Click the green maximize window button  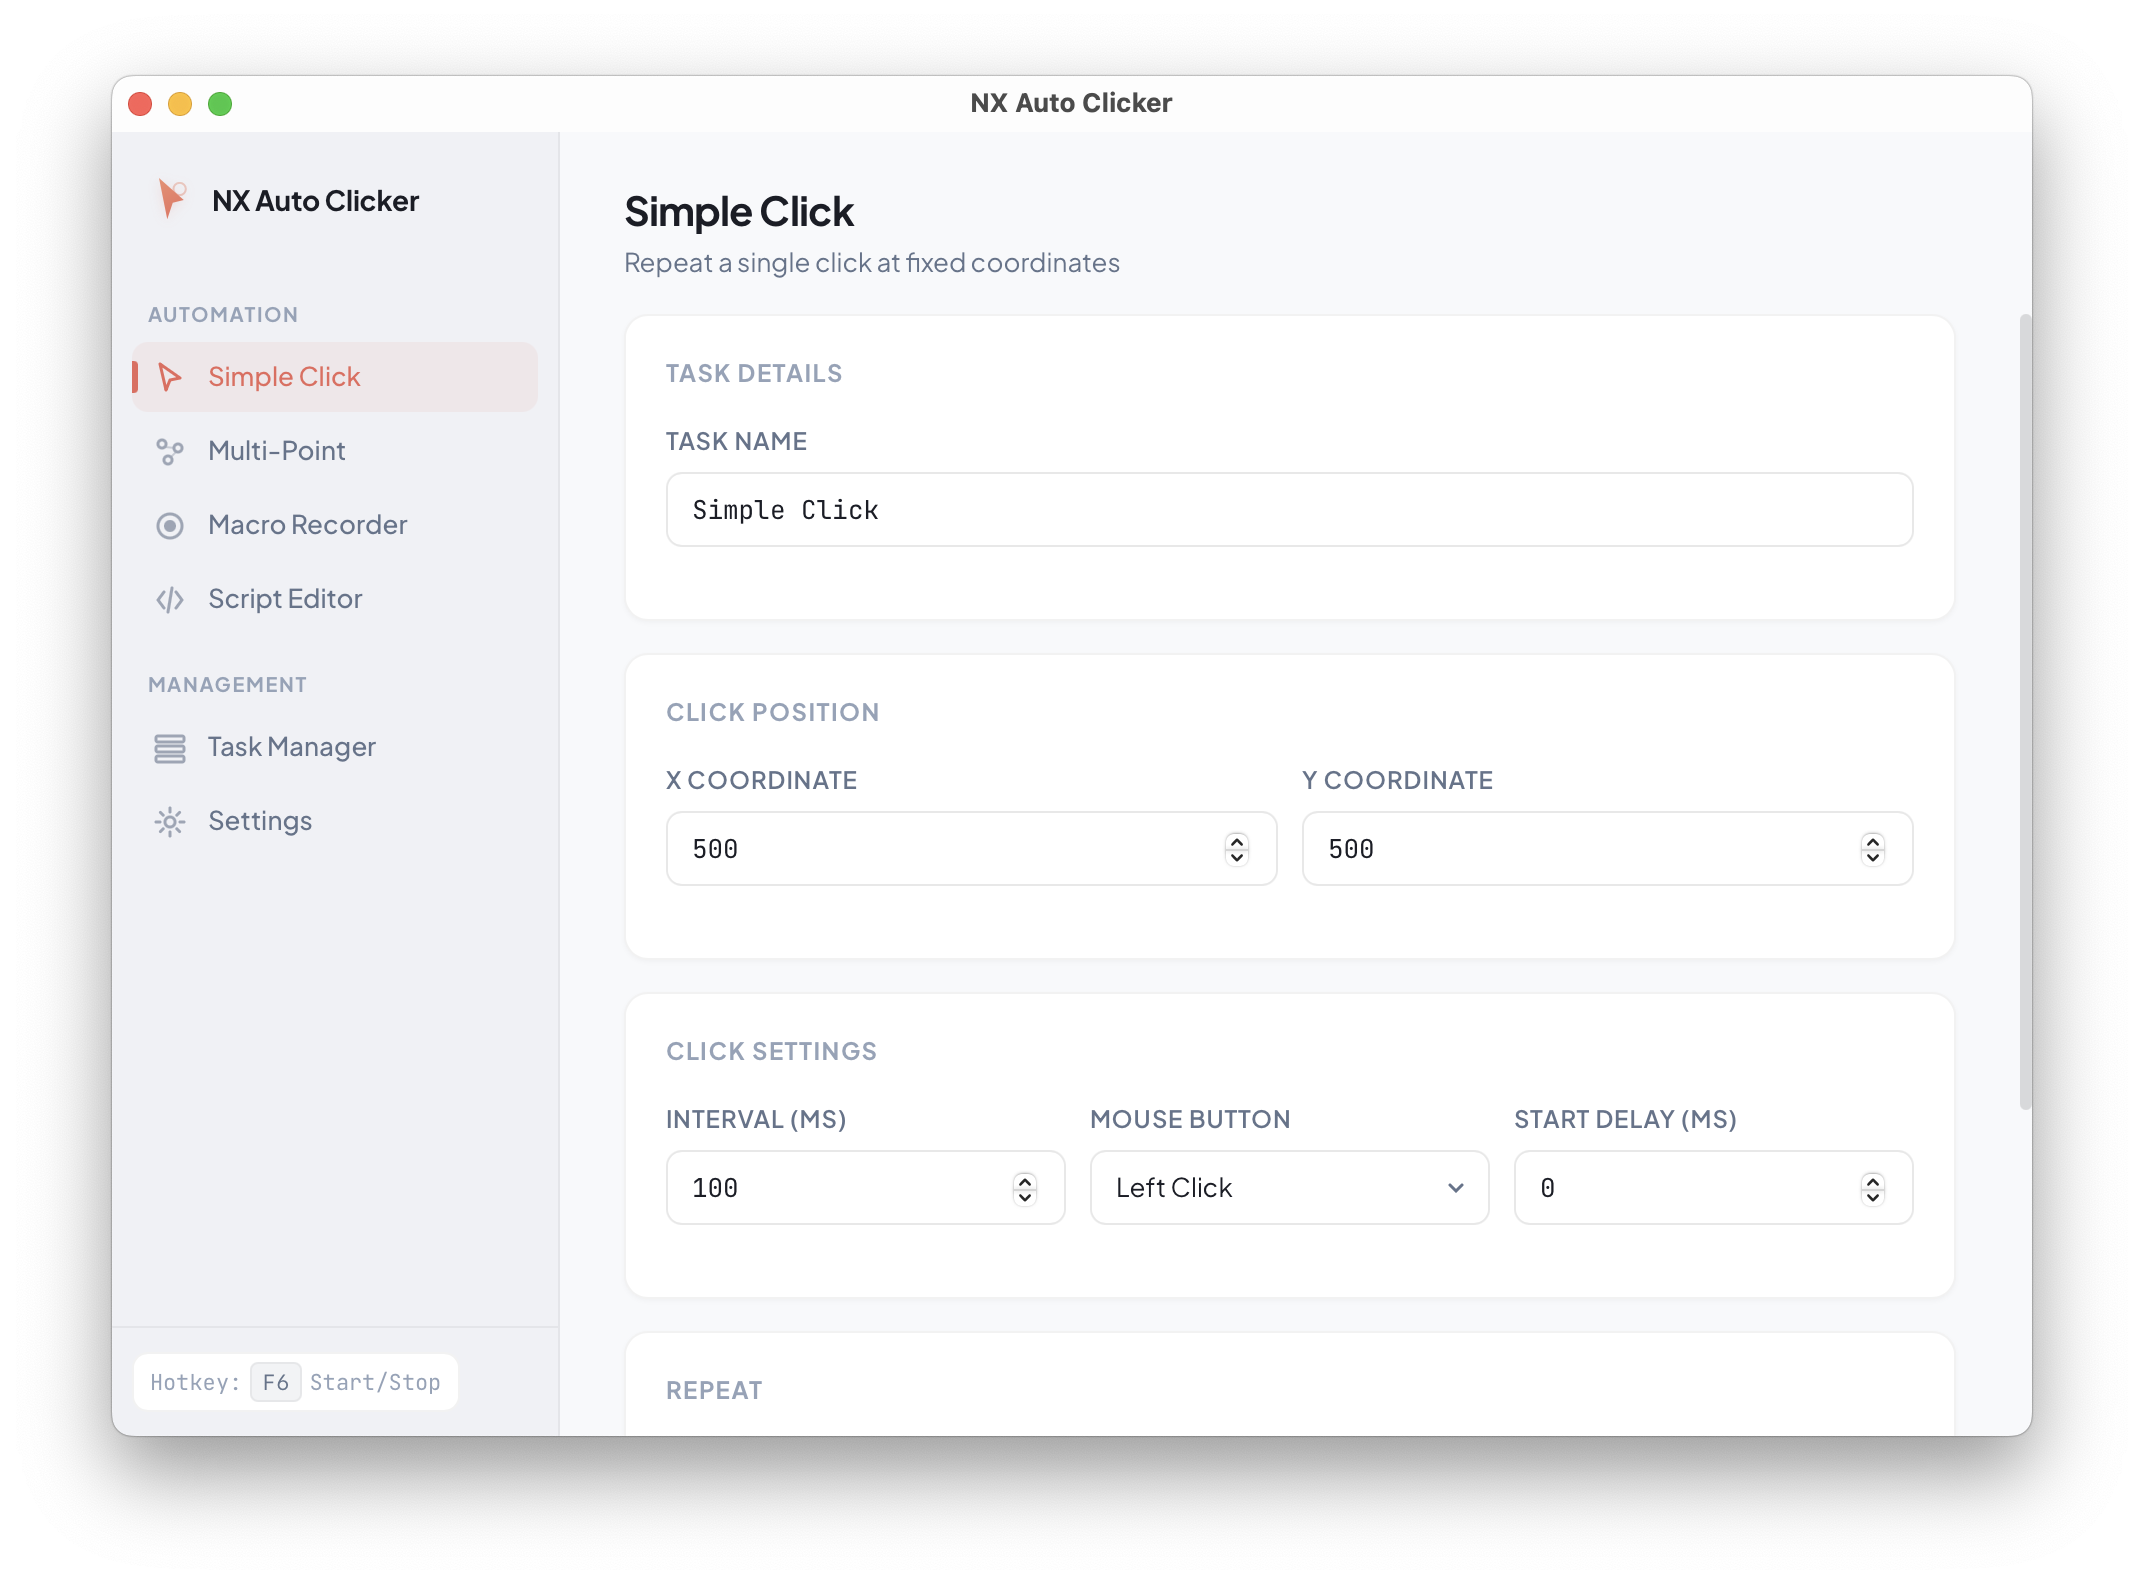pos(220,104)
